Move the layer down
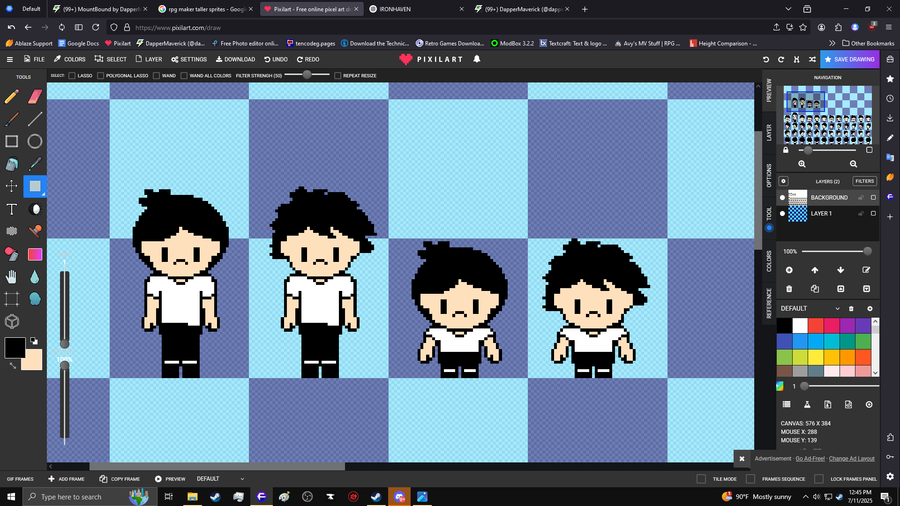Image resolution: width=900 pixels, height=506 pixels. click(x=840, y=270)
